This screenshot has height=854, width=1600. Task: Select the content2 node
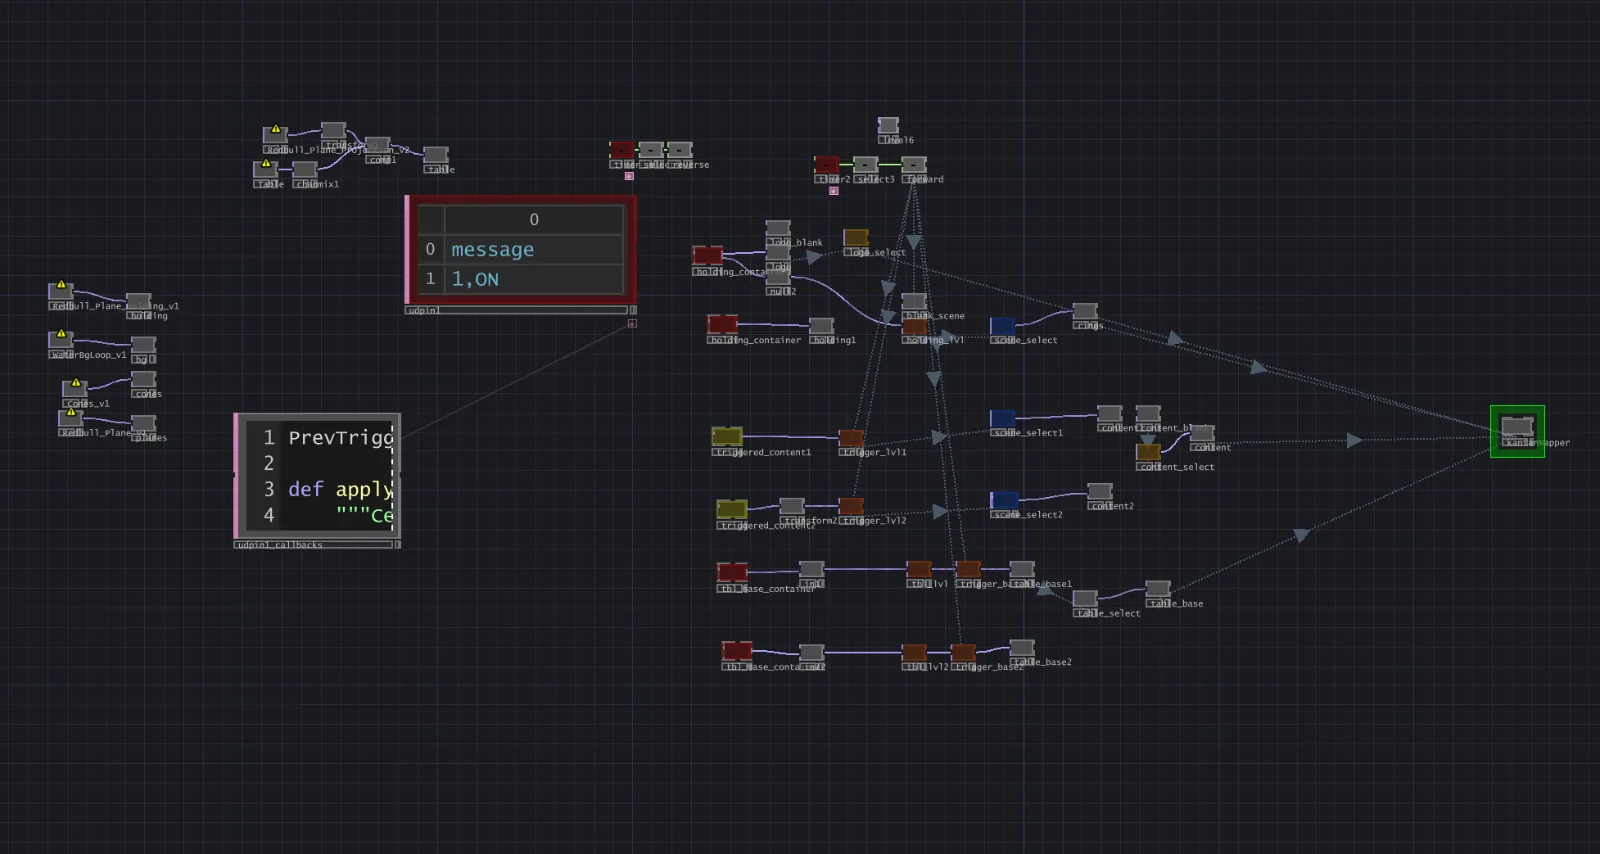pyautogui.click(x=1100, y=492)
